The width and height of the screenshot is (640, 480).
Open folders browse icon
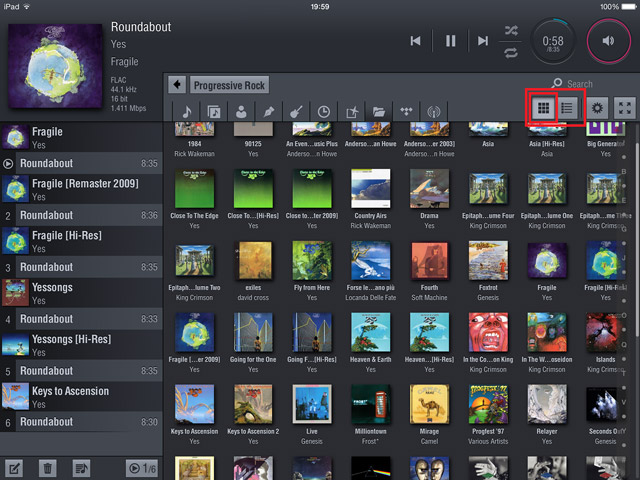click(x=379, y=111)
